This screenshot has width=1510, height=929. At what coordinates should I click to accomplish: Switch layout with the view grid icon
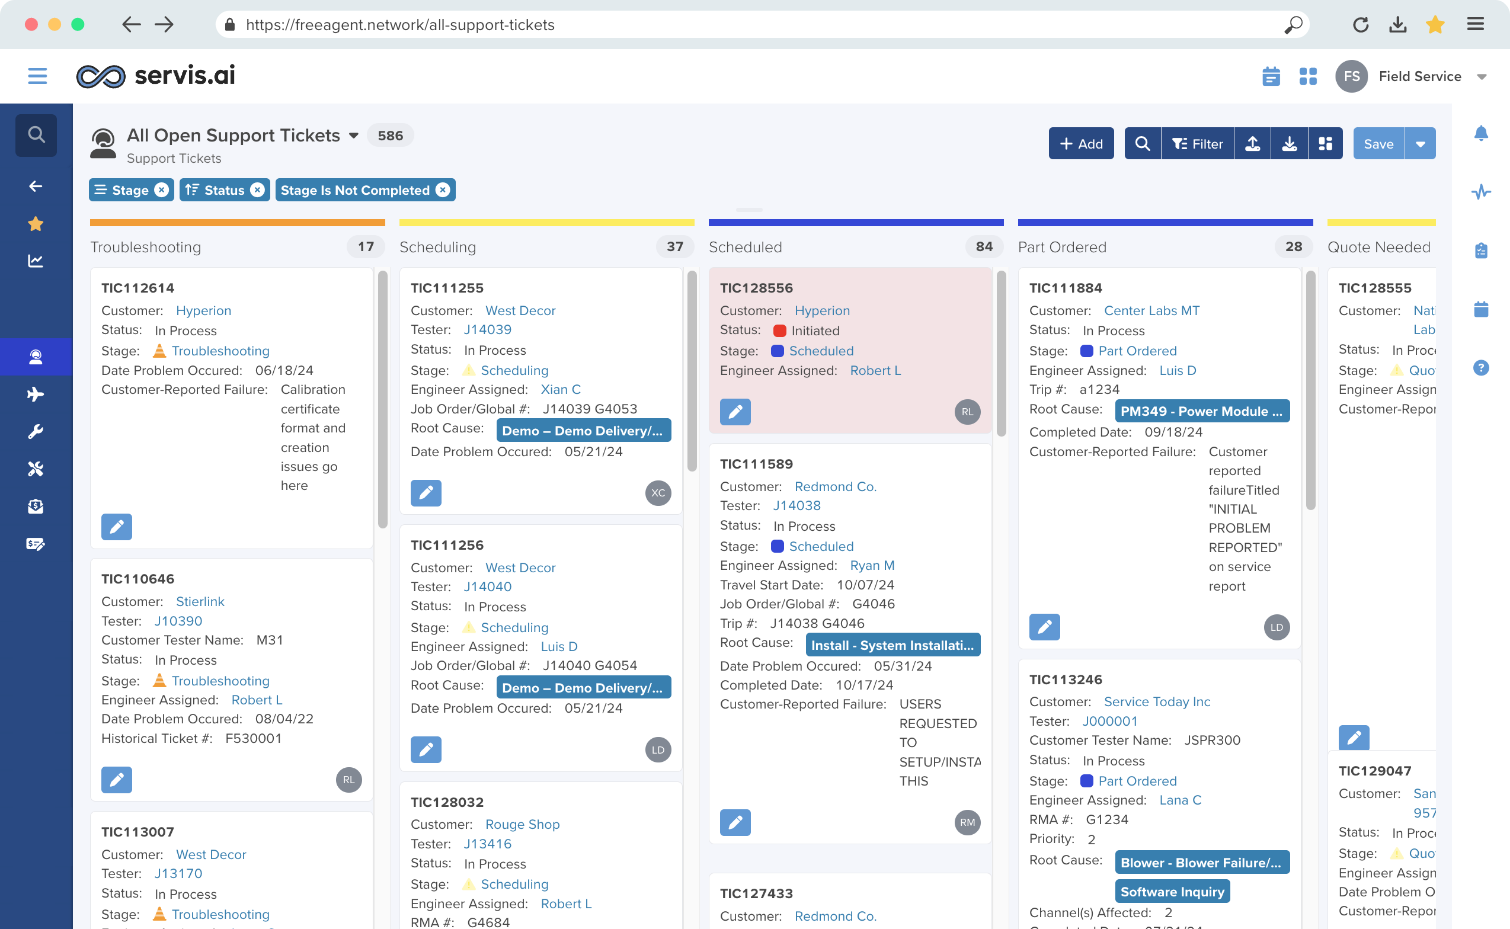pos(1326,143)
